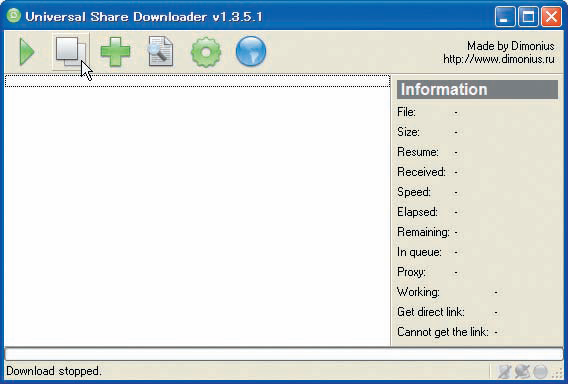Viewport: 568px width, 384px height.
Task: Select the 'In queue:' label
Action: [x=419, y=252]
